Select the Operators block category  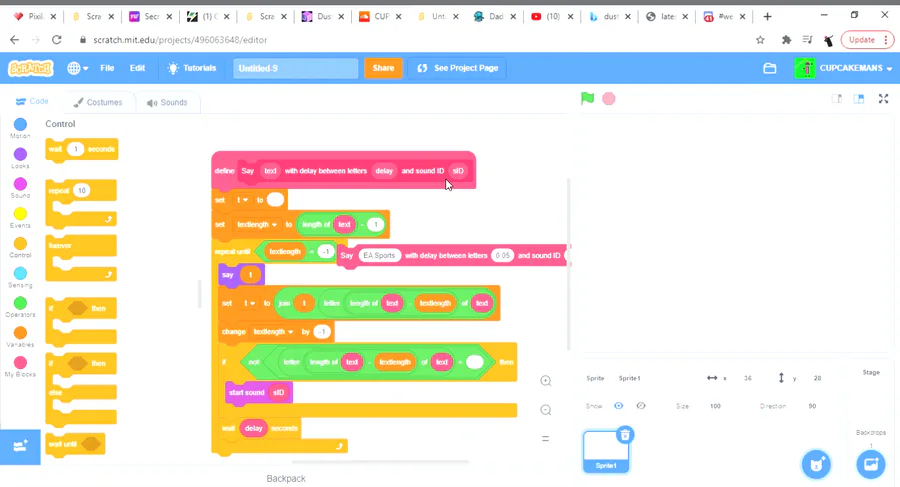20,307
